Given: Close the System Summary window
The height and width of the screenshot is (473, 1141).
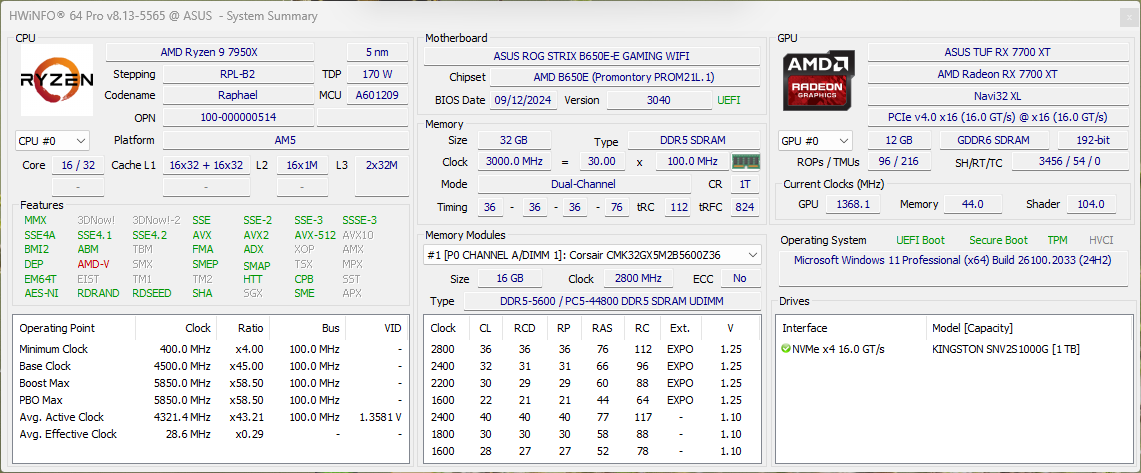Looking at the screenshot, I should 1129,15.
